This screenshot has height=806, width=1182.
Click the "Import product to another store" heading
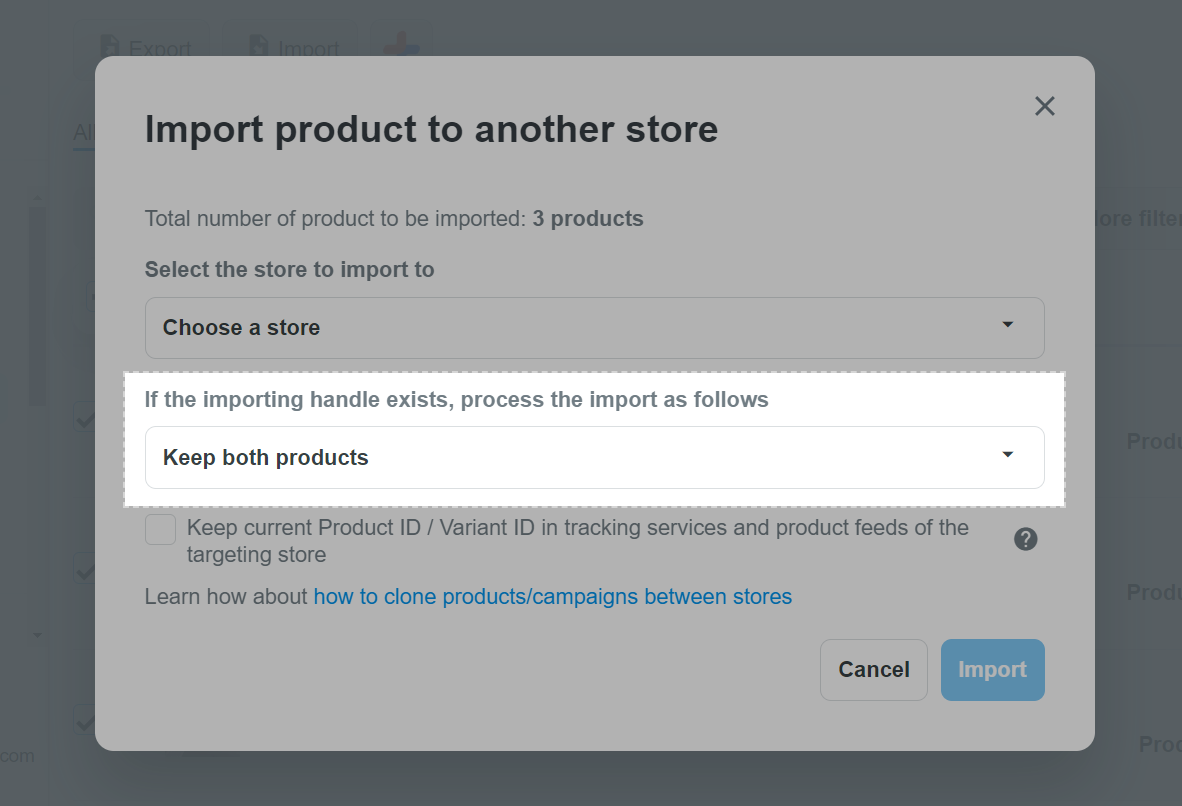coord(431,129)
